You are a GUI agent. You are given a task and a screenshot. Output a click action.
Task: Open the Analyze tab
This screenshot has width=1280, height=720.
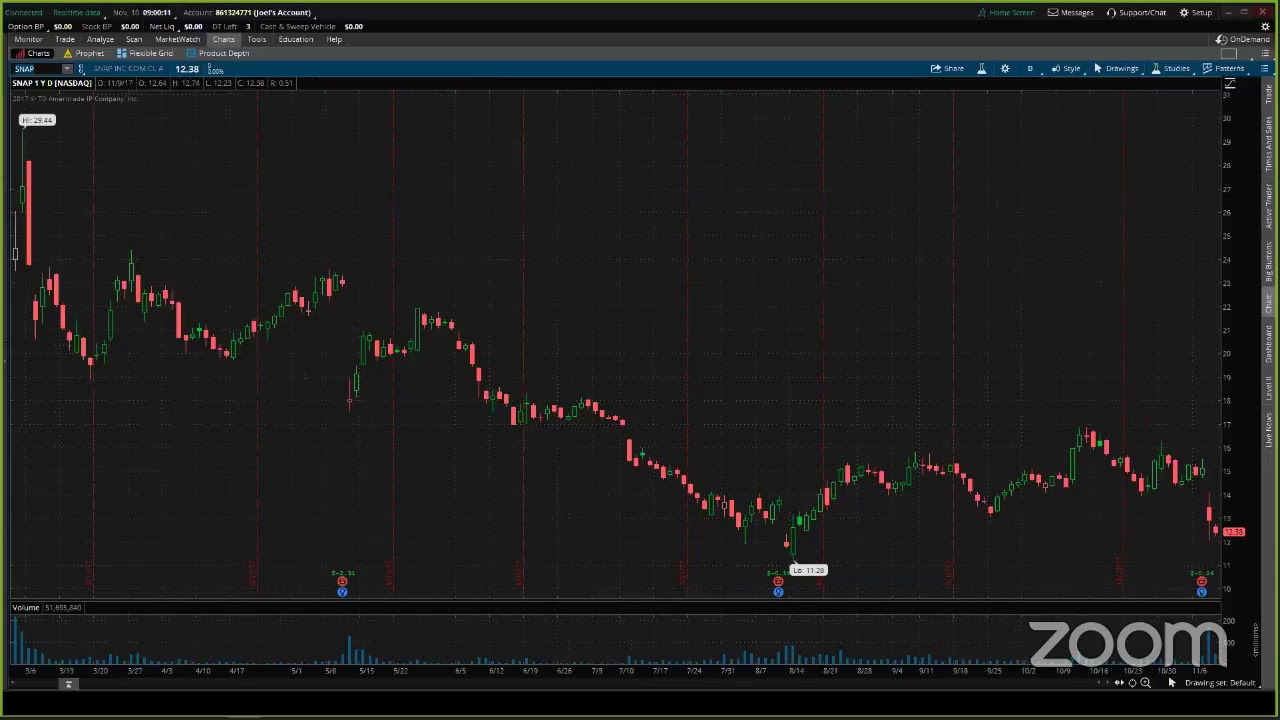click(100, 39)
